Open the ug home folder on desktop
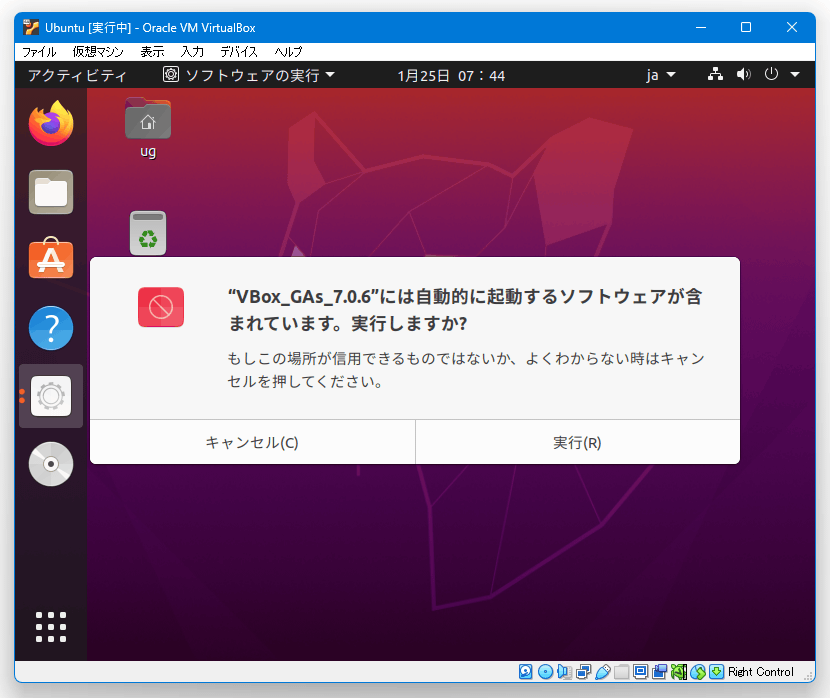Viewport: 830px width, 698px height. click(x=148, y=128)
